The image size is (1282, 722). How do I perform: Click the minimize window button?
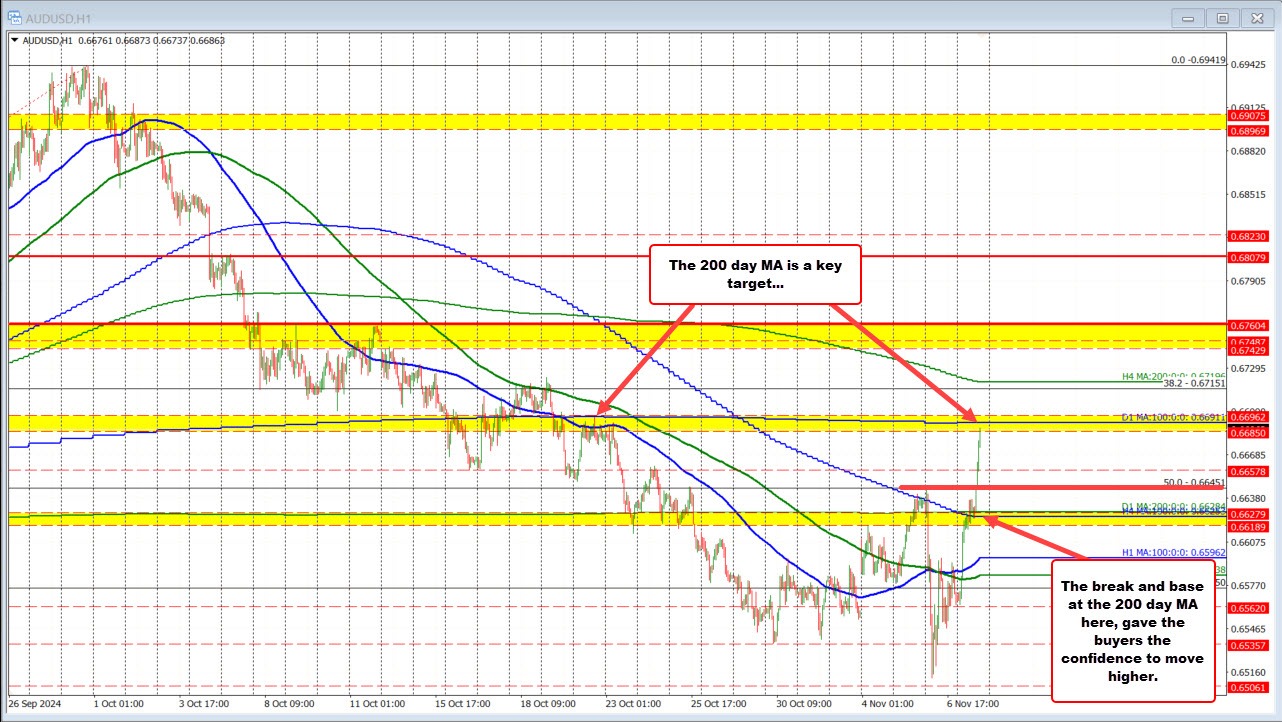[1187, 17]
